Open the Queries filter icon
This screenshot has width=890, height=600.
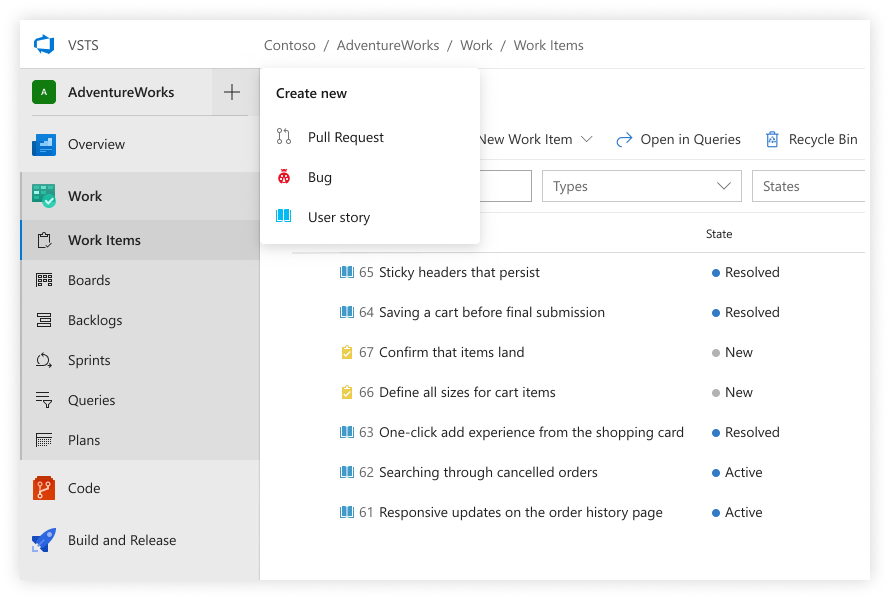coord(44,400)
